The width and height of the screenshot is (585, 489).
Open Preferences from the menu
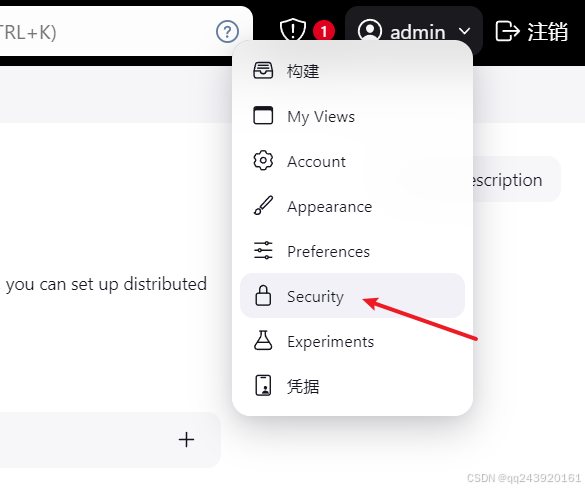coord(352,251)
